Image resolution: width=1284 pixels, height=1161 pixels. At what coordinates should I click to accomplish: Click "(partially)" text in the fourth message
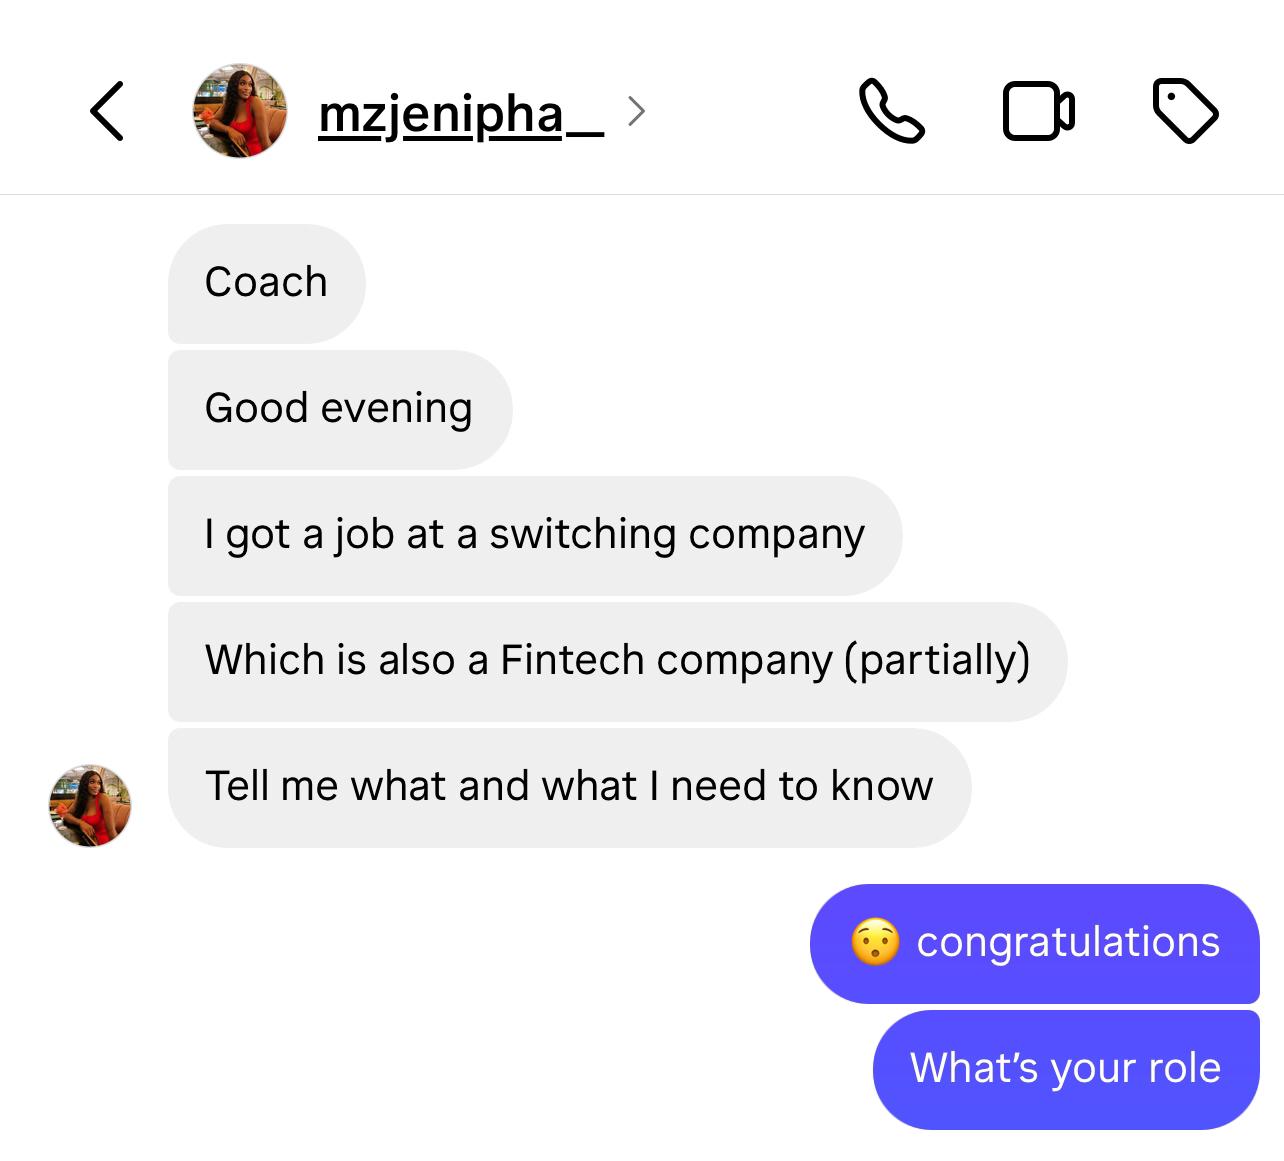pyautogui.click(x=938, y=661)
